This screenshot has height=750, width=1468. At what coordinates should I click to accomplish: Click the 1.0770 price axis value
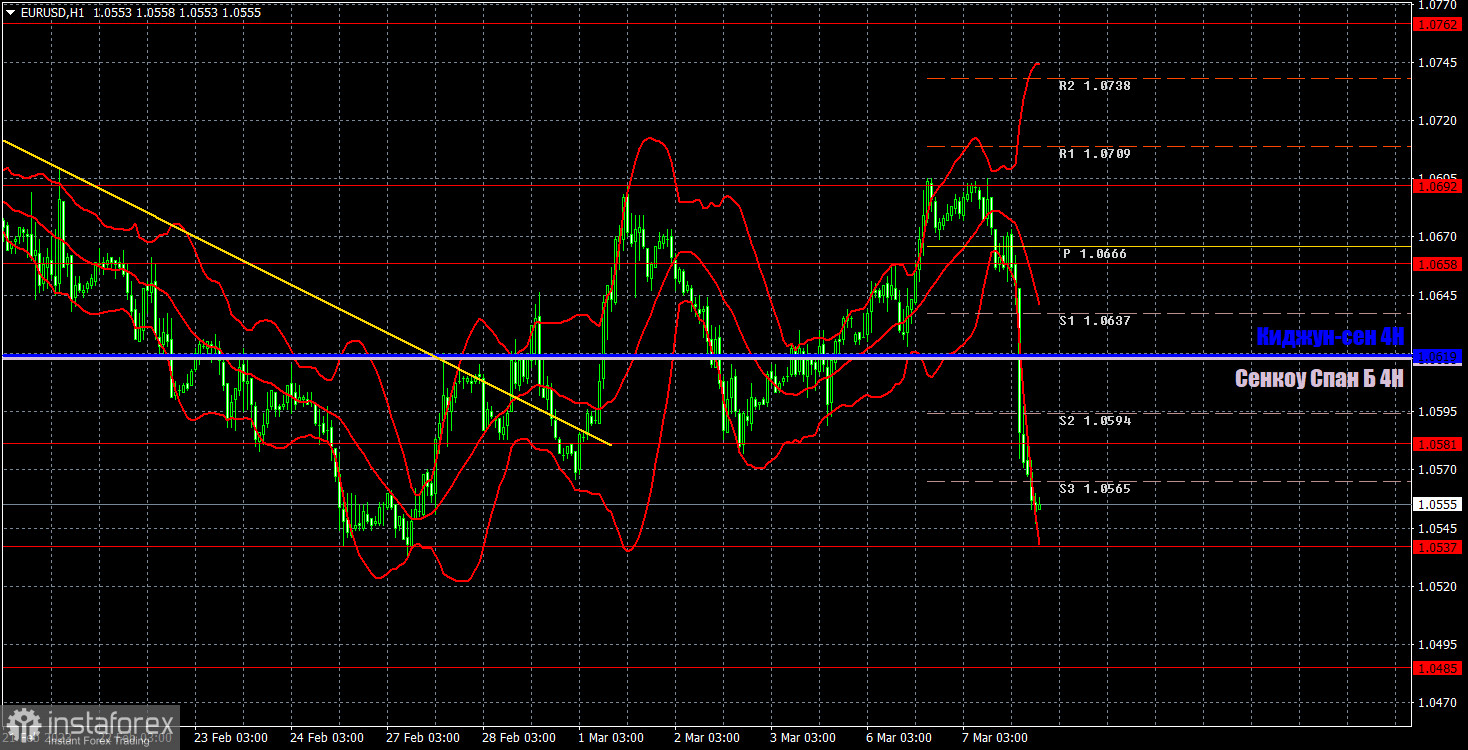(x=1438, y=5)
